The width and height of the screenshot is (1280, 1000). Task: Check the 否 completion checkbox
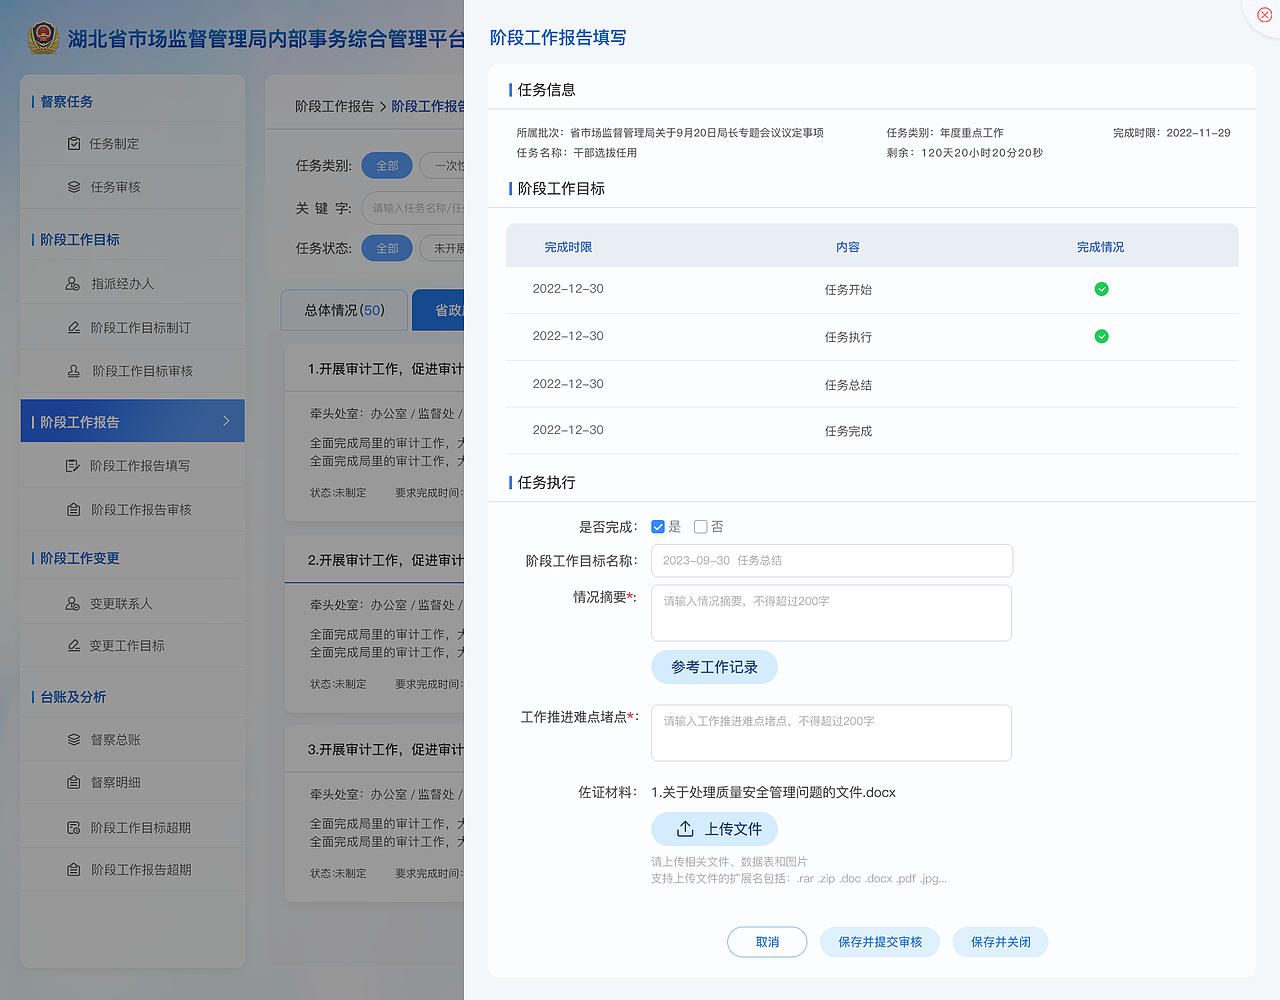click(x=700, y=526)
